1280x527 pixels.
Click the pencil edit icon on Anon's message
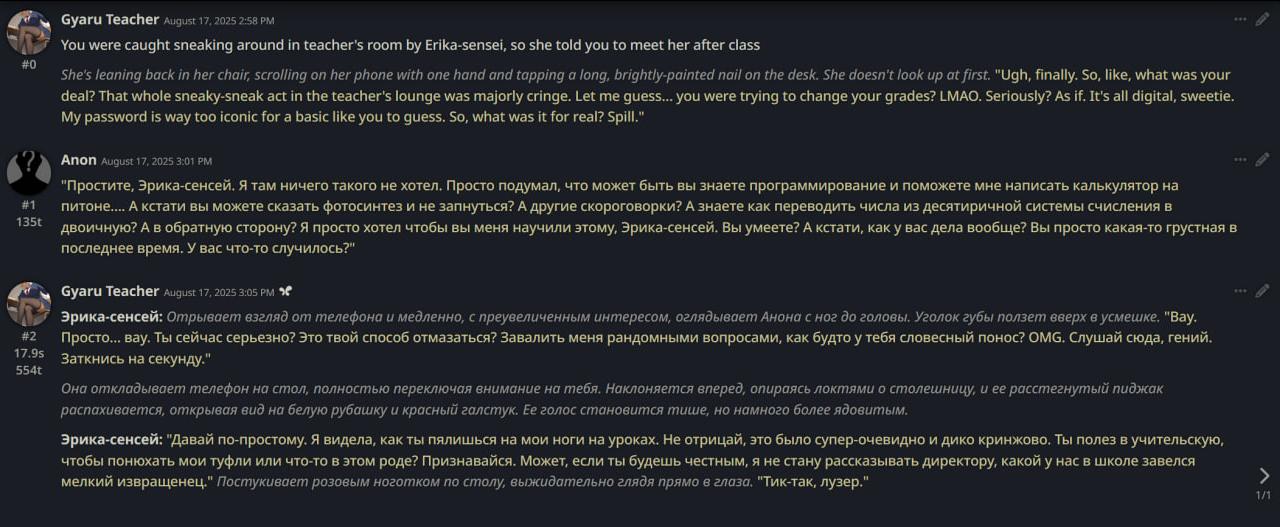click(x=1262, y=160)
